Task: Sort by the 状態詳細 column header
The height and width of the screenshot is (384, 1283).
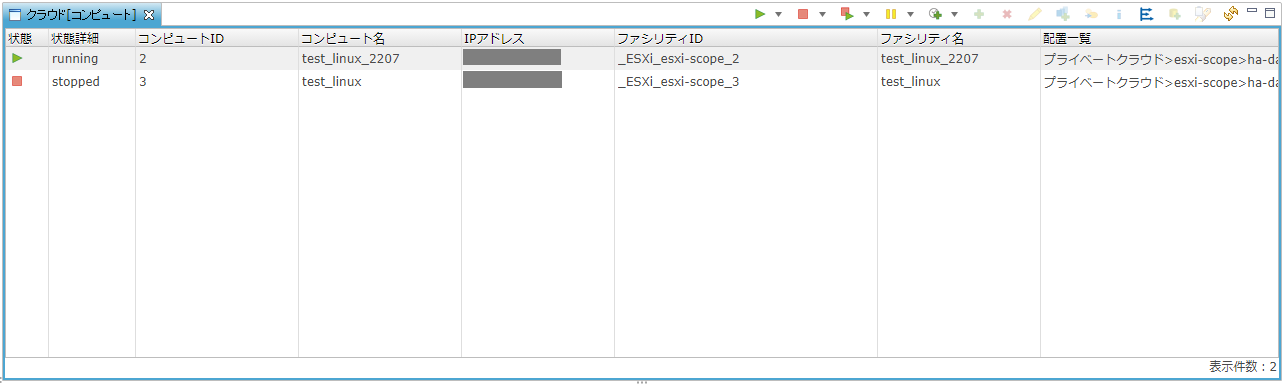Action: [92, 38]
